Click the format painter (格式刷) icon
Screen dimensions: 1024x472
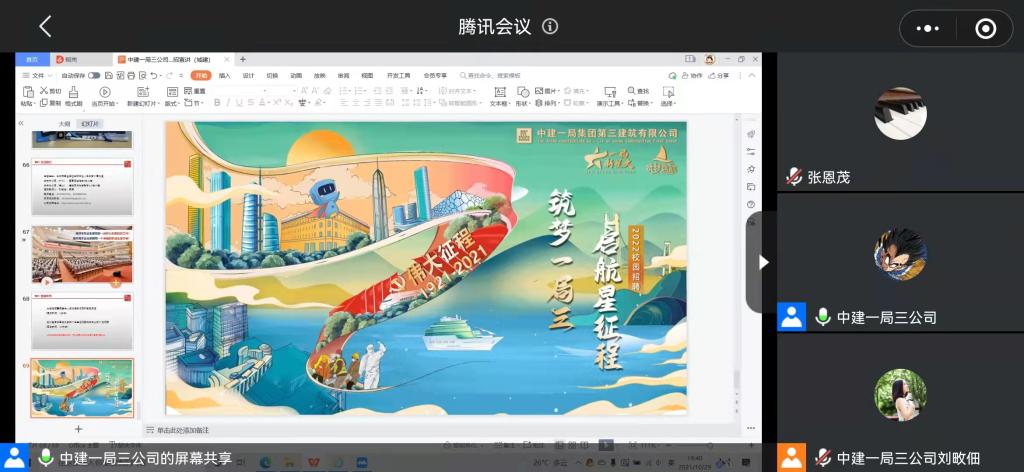74,93
